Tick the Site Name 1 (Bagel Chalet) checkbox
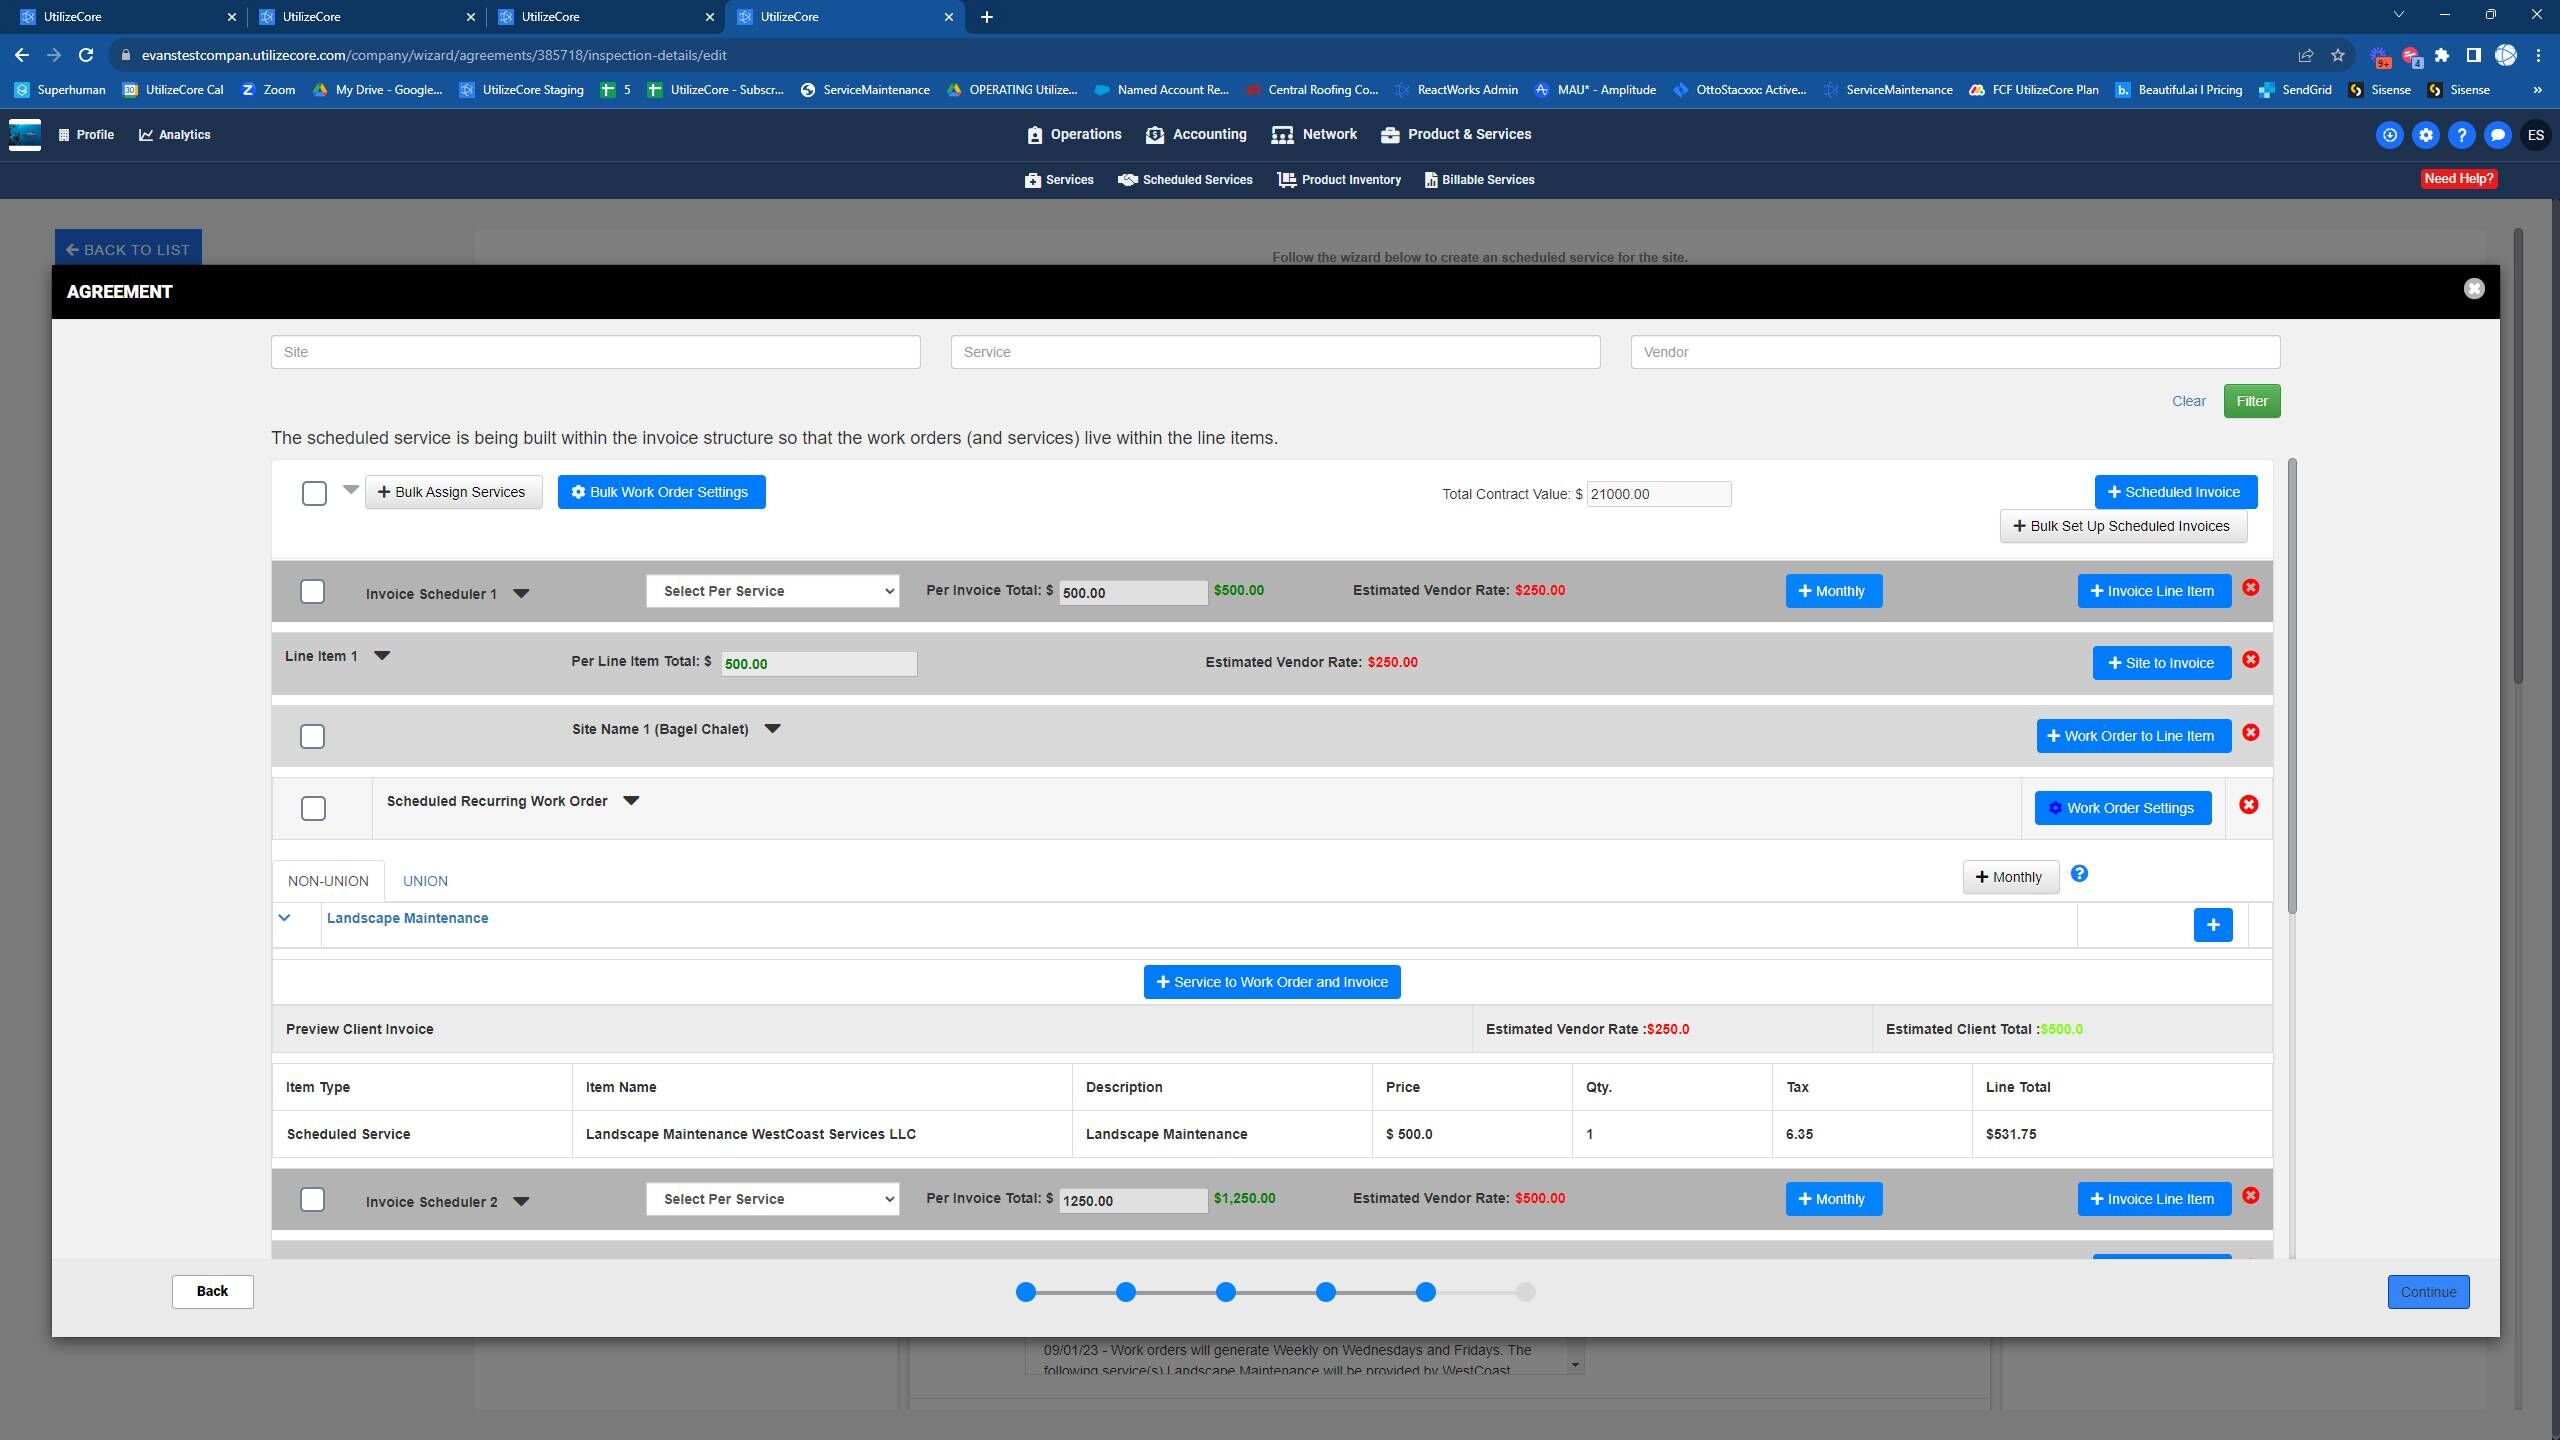This screenshot has width=2560, height=1440. tap(312, 737)
